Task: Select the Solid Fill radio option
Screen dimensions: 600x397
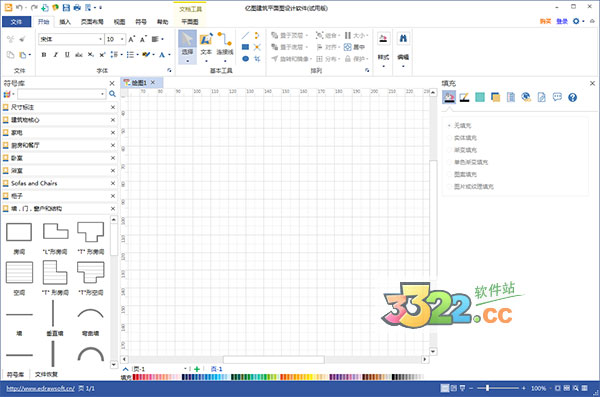Action: tap(462, 138)
